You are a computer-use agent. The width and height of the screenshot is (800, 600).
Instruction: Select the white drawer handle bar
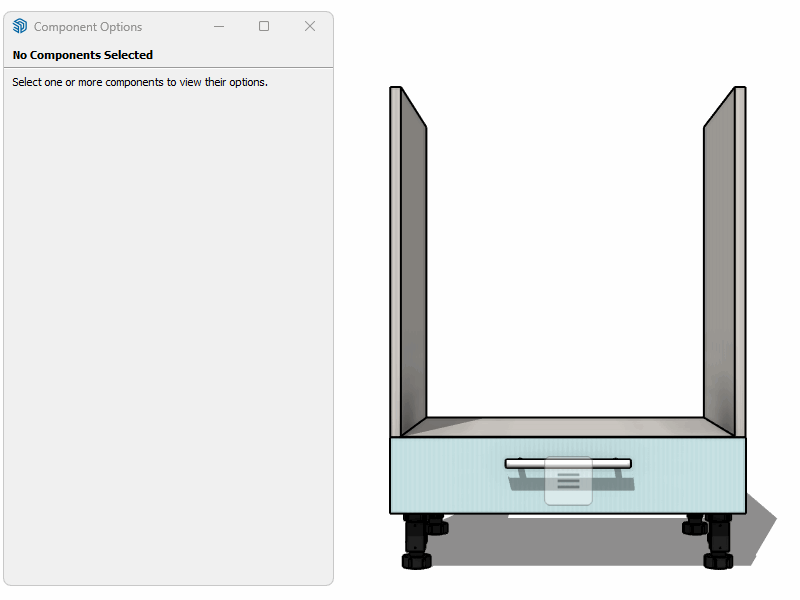(568, 463)
